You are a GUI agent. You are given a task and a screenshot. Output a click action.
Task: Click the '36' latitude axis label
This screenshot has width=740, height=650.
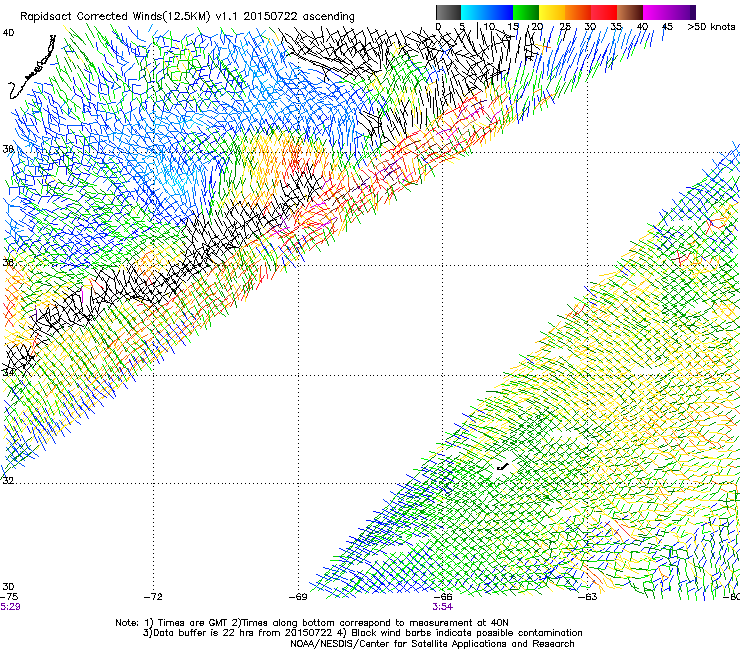pos(8,262)
